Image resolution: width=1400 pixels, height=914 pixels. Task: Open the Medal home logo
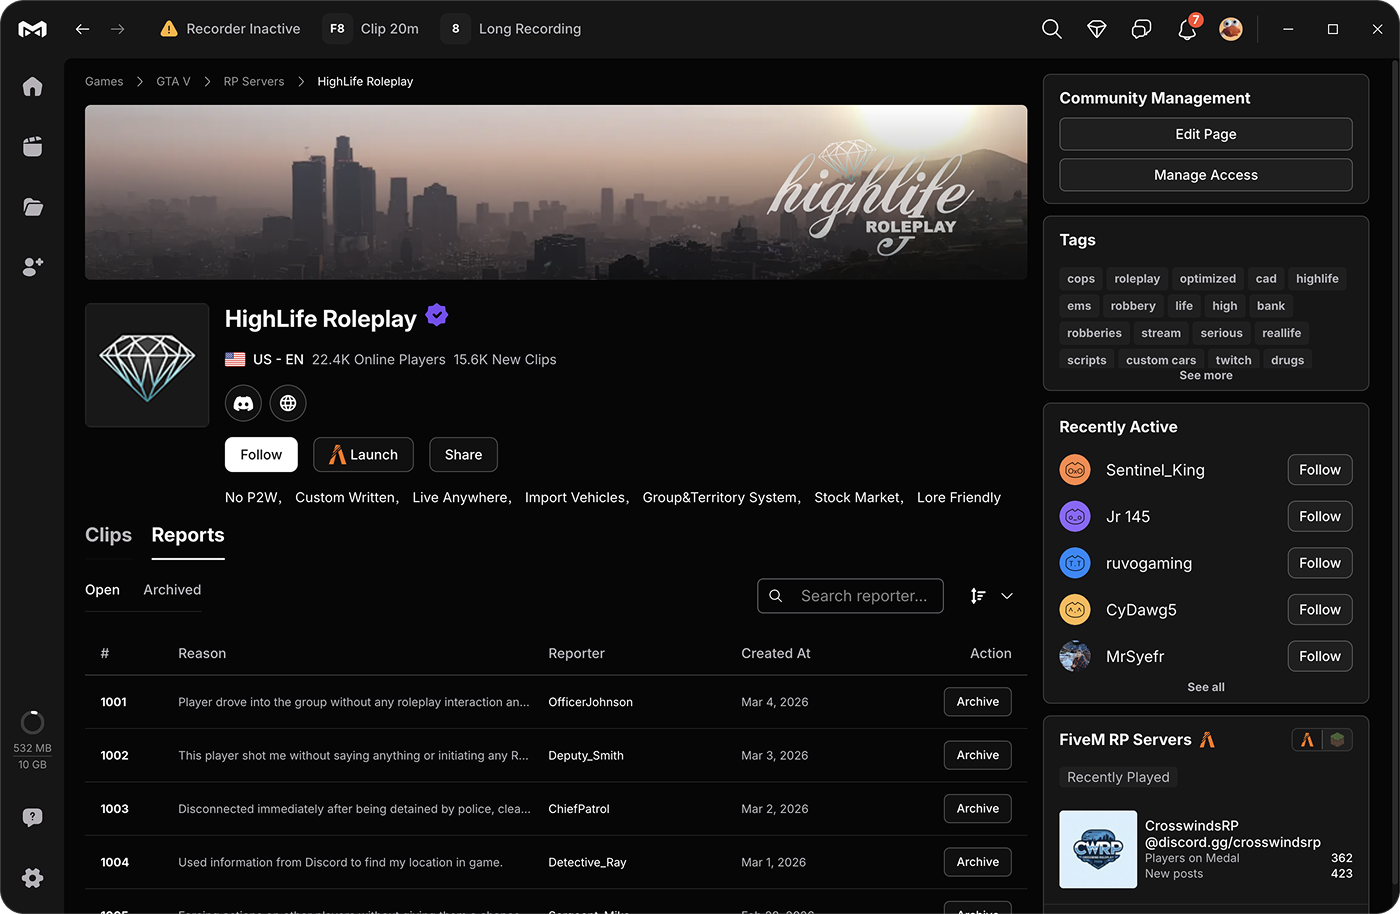[32, 29]
